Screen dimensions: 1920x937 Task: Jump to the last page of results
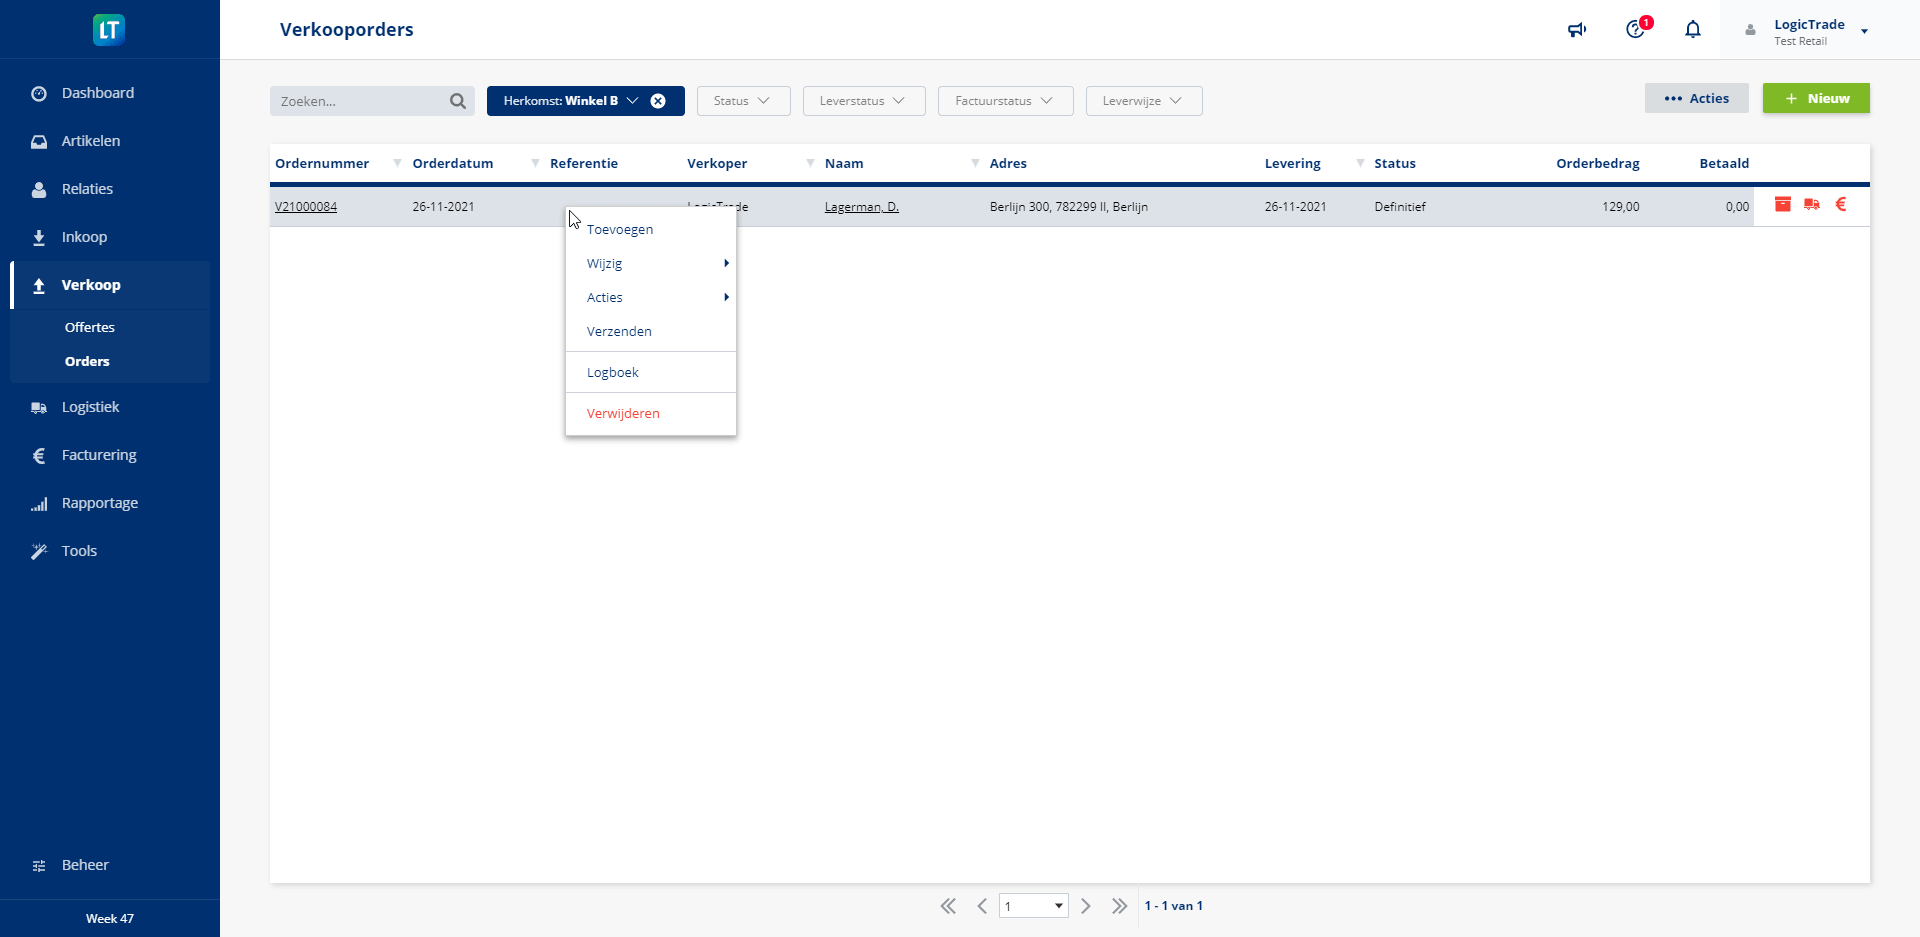[x=1119, y=906]
